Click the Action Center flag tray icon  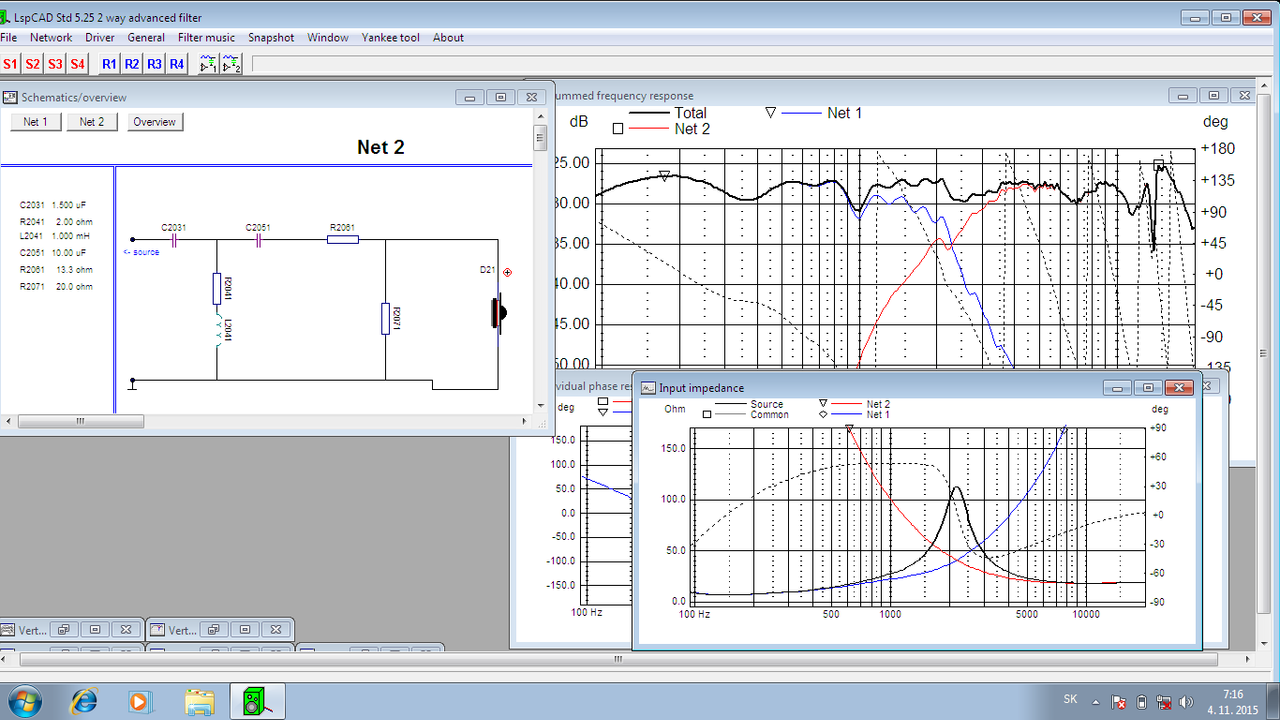click(1120, 701)
